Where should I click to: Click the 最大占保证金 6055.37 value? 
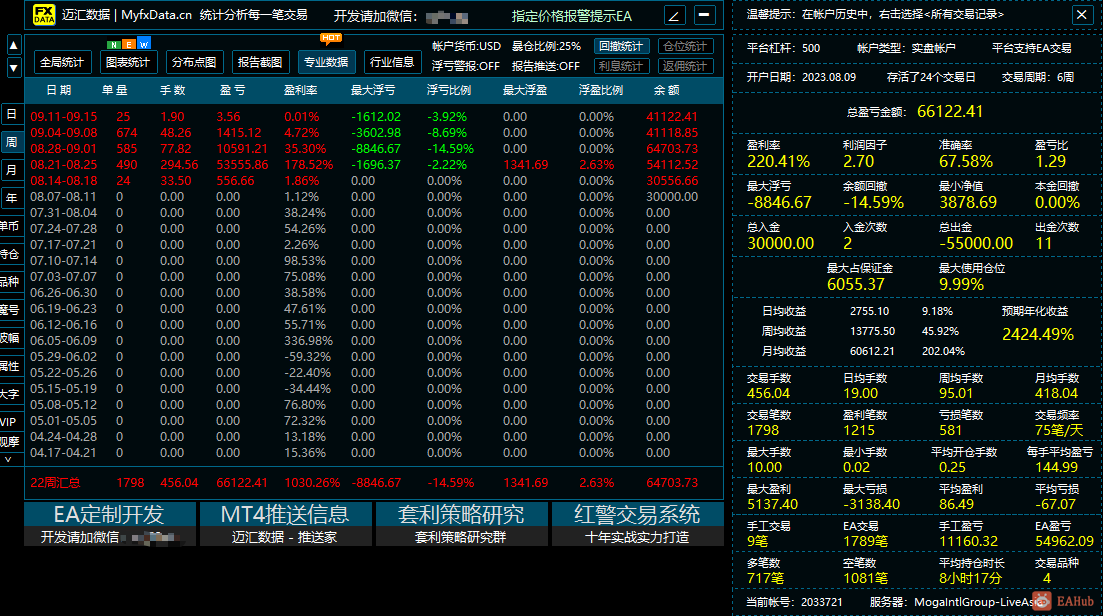[x=855, y=284]
